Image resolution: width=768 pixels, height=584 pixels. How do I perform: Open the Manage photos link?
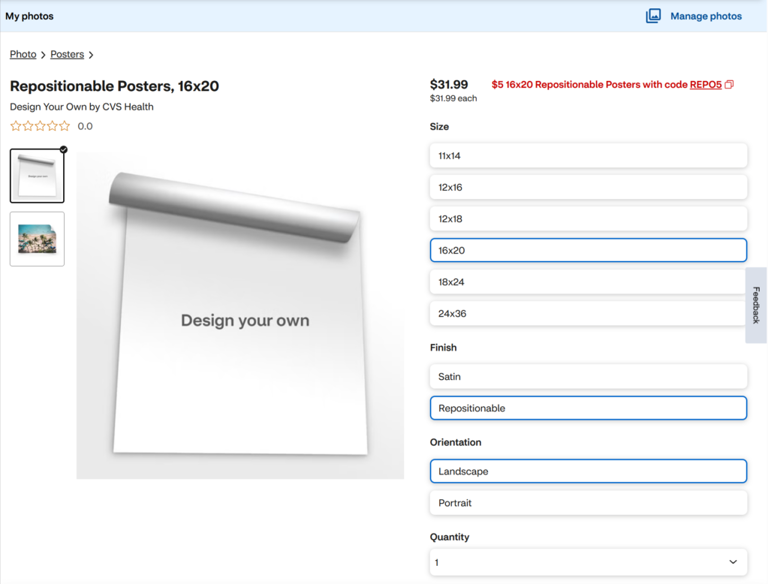point(706,16)
